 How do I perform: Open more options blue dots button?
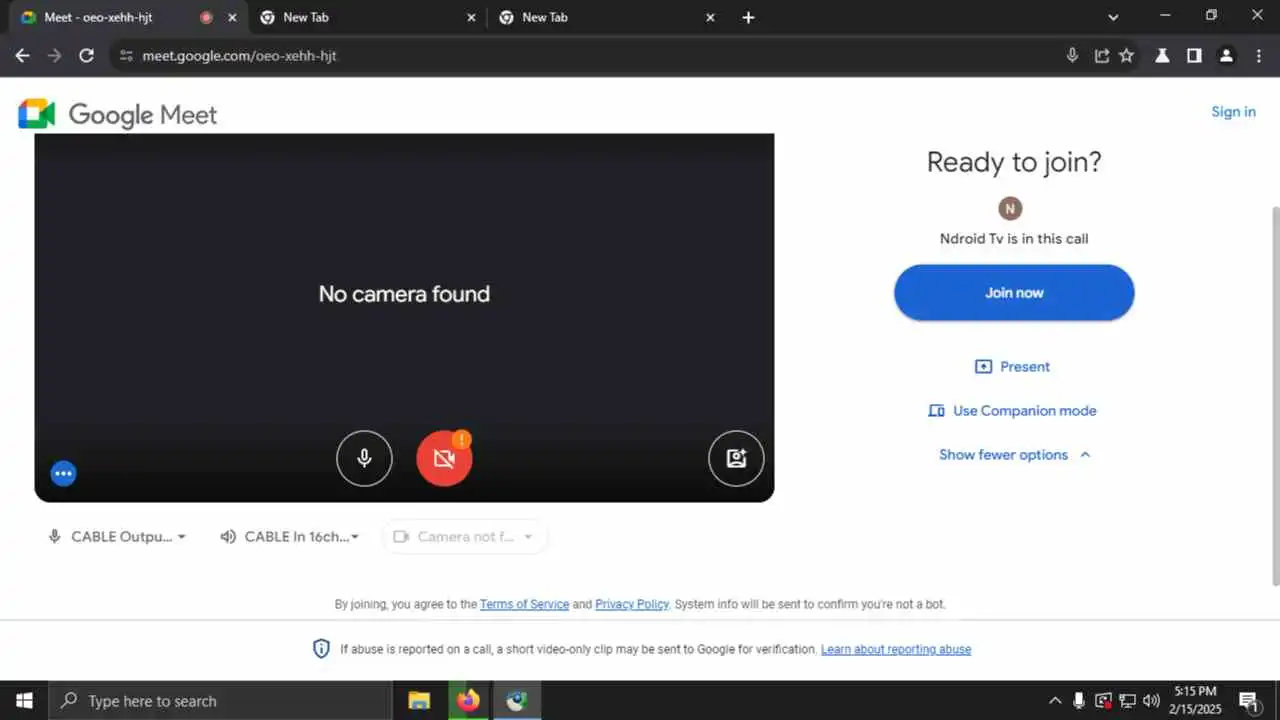tap(64, 473)
